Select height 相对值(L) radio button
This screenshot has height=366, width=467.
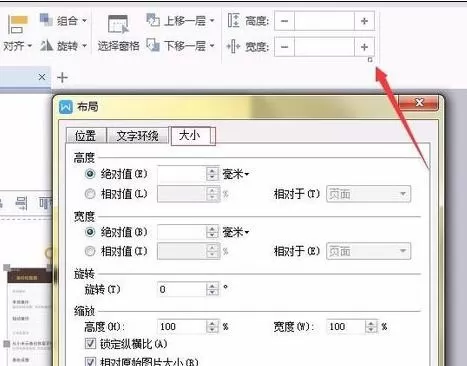tap(90, 194)
